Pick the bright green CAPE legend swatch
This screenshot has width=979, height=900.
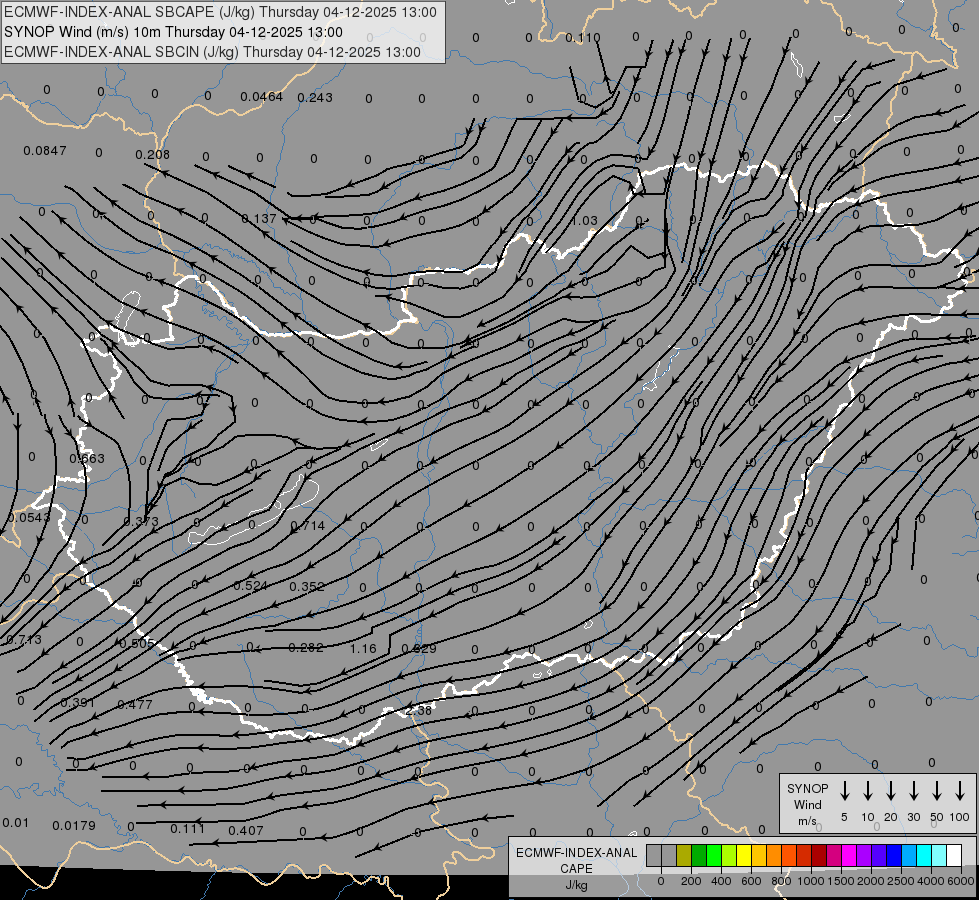point(714,855)
